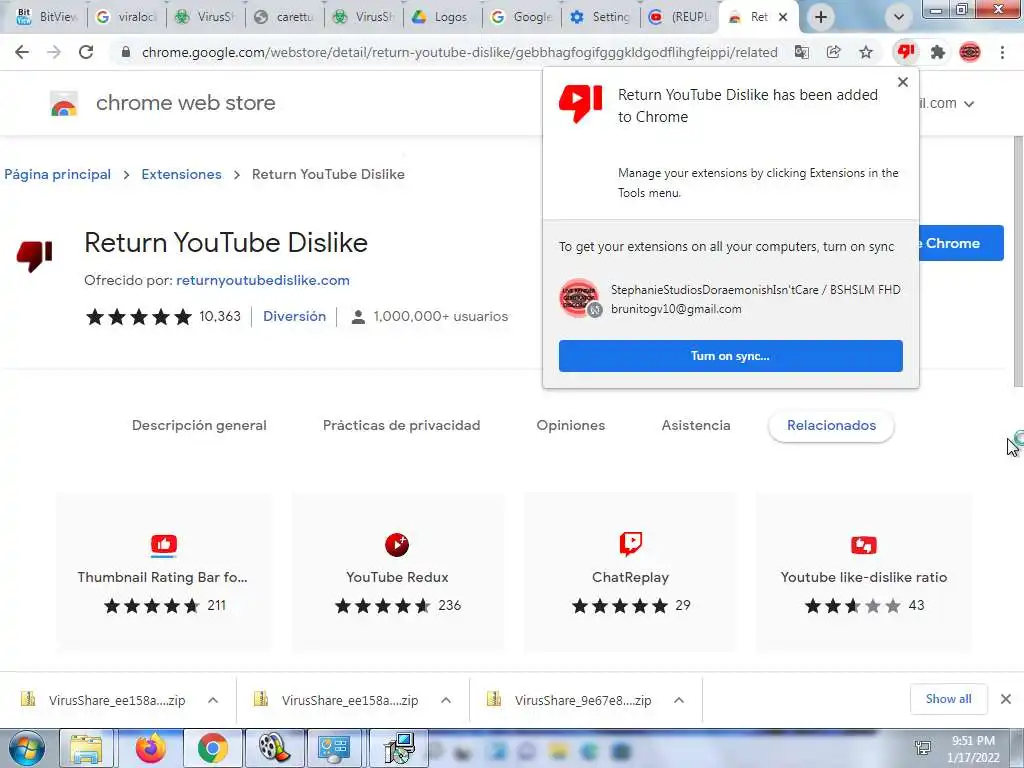This screenshot has height=768, width=1024.
Task: Open Return YouTube Dislike toolbar extension icon
Action: tap(906, 52)
